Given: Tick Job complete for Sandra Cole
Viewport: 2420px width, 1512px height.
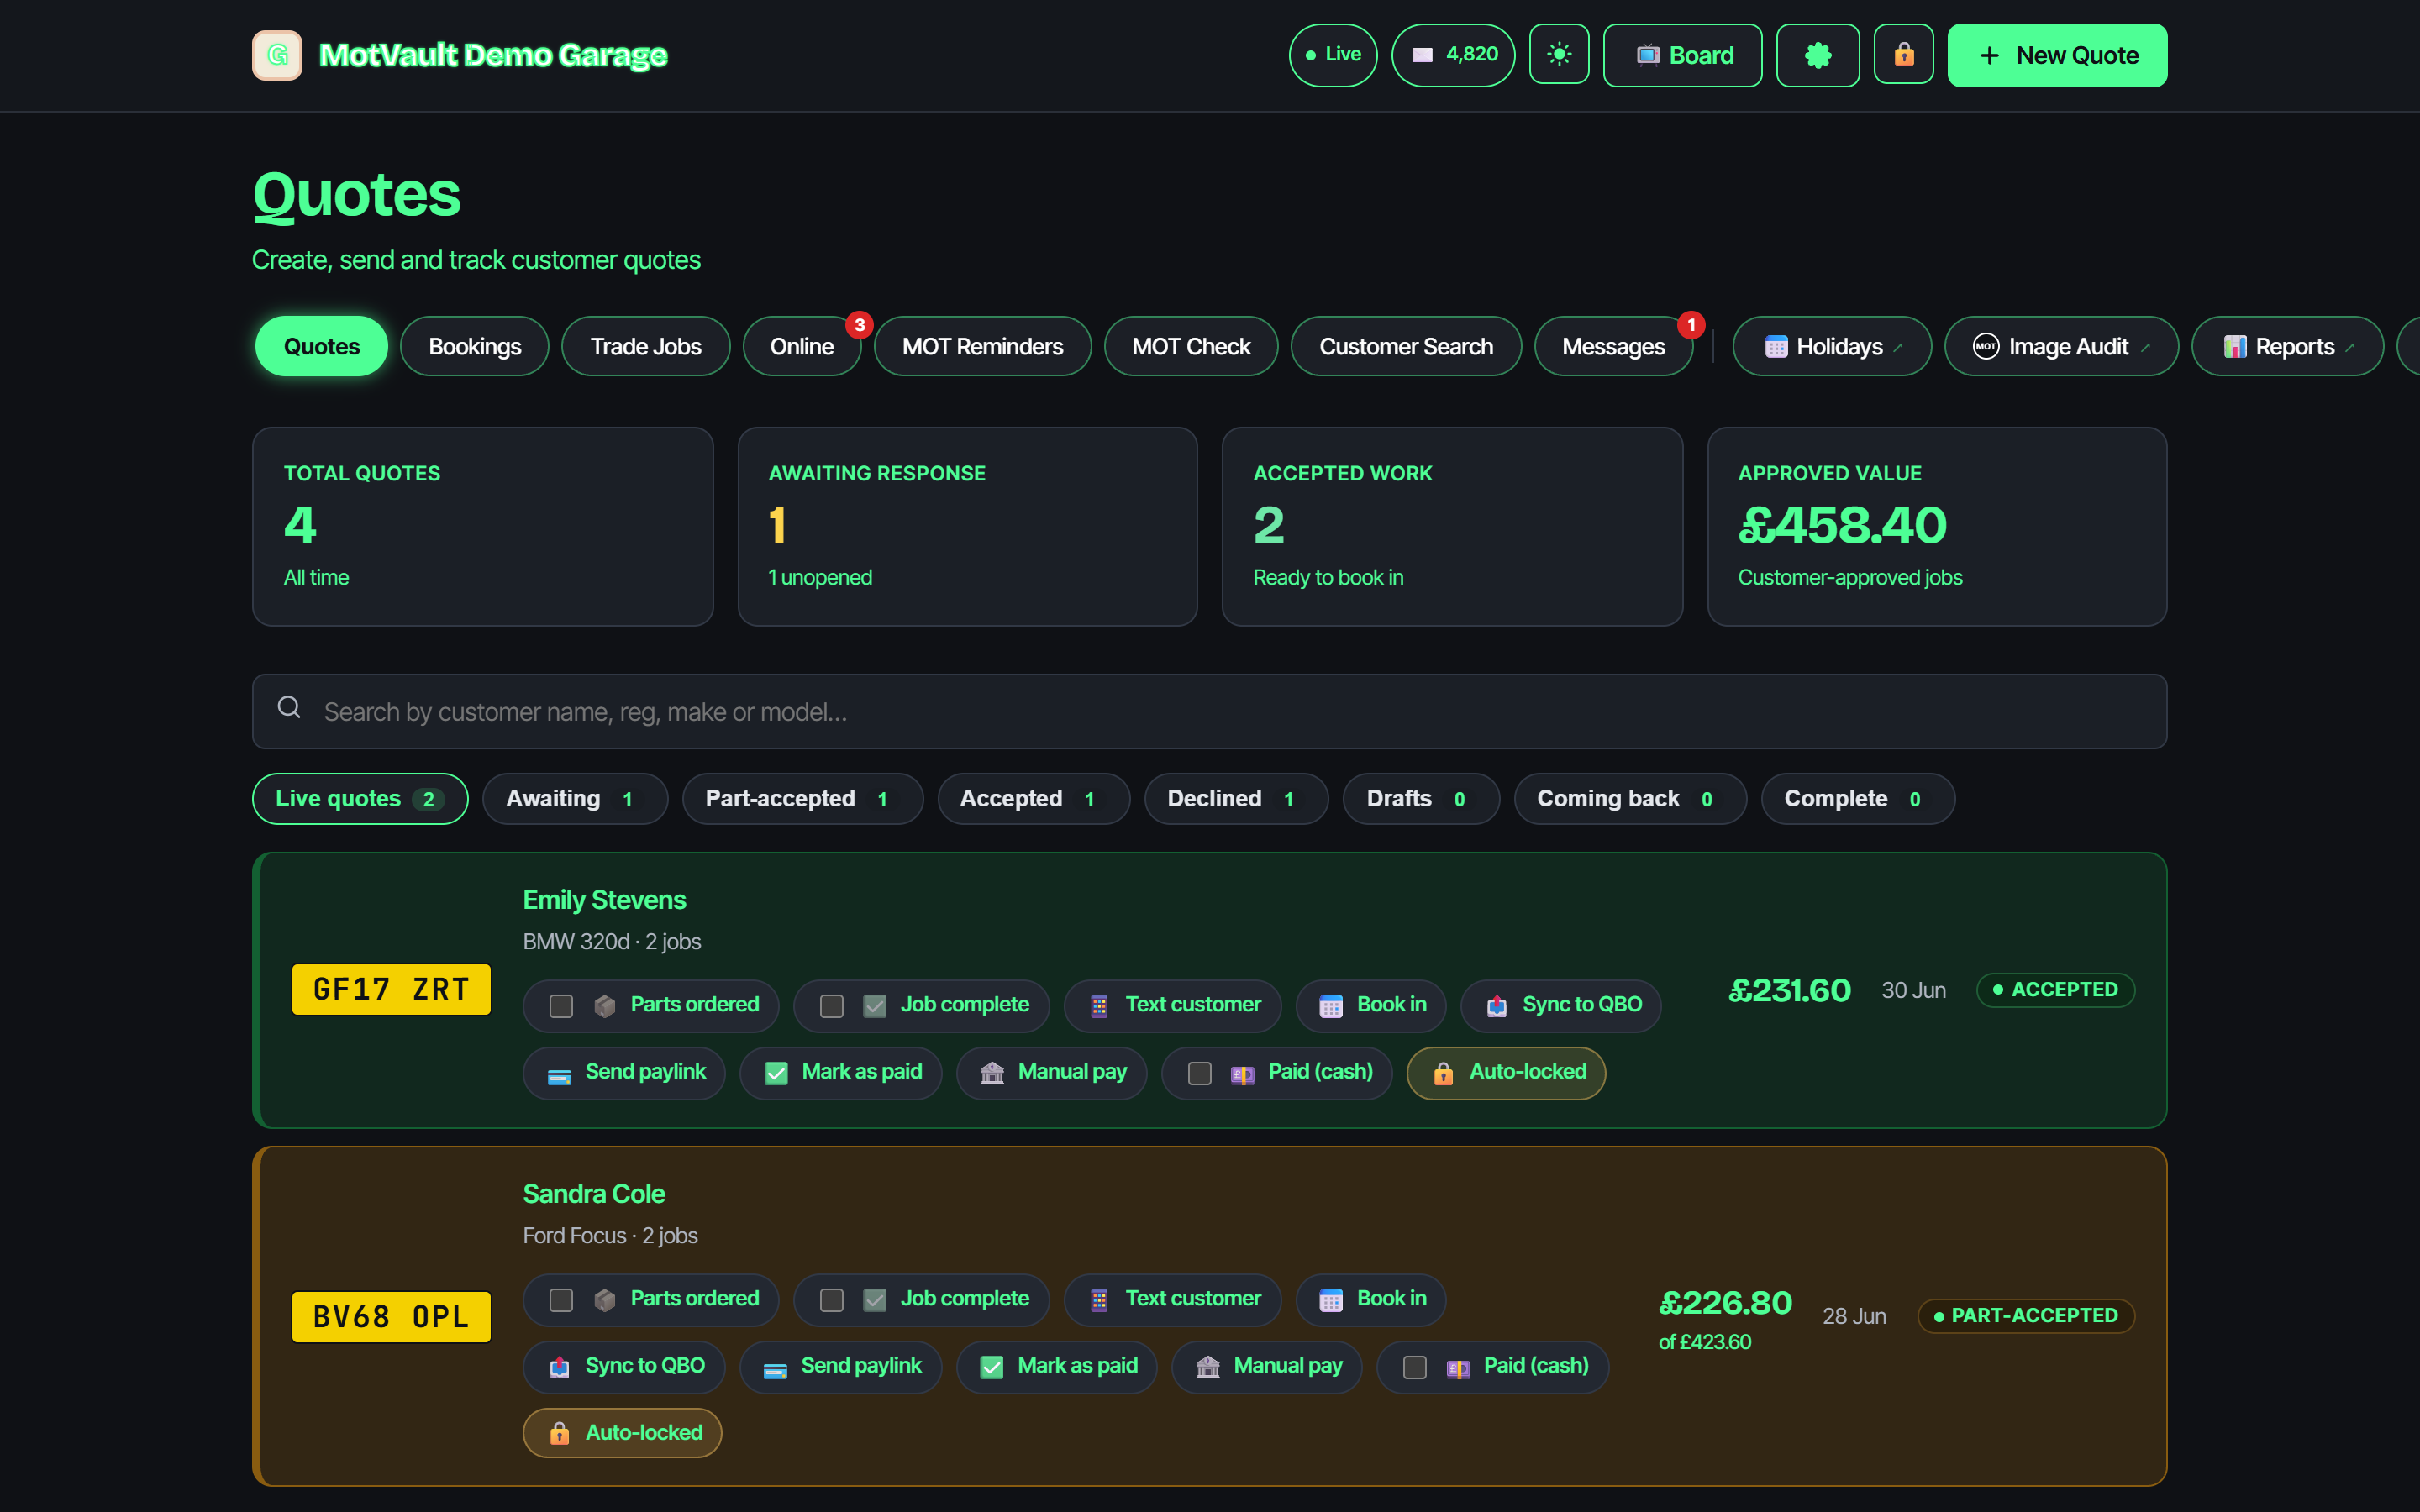Looking at the screenshot, I should pos(831,1299).
